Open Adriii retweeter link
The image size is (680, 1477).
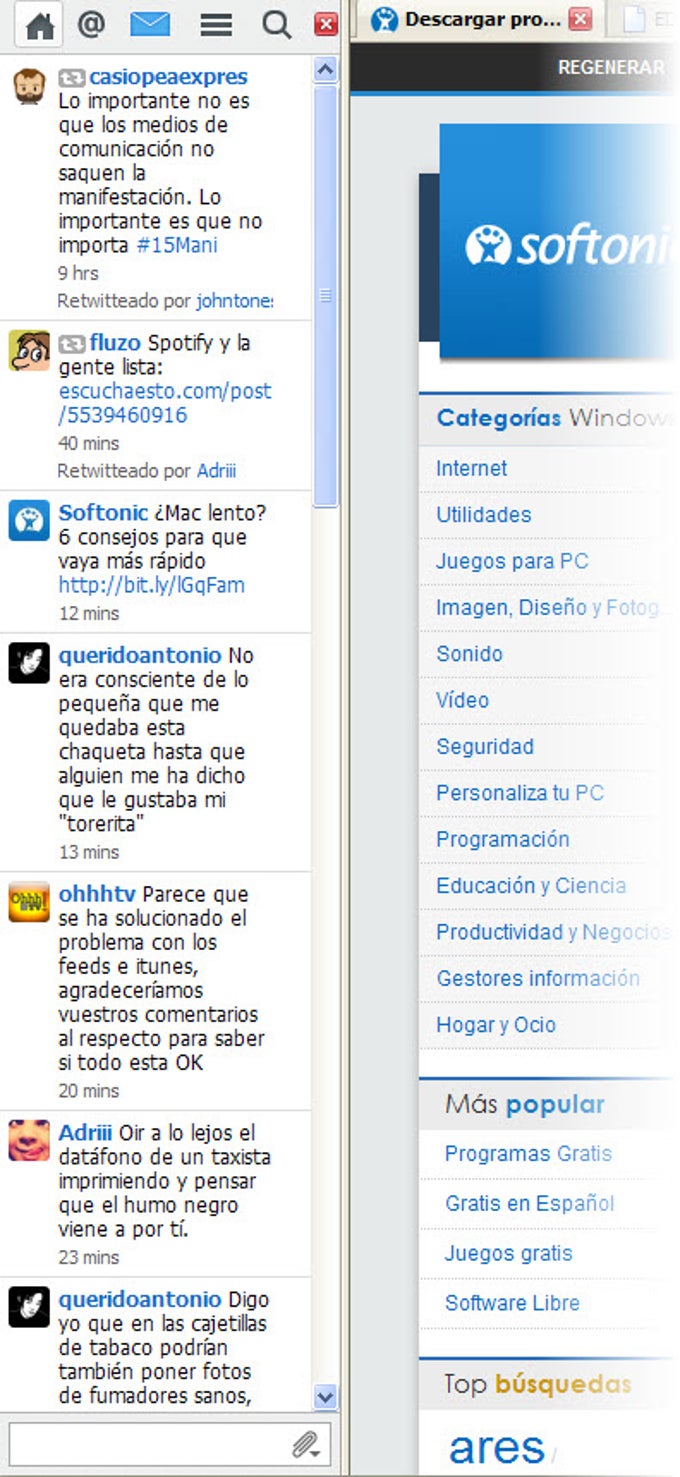pos(216,470)
